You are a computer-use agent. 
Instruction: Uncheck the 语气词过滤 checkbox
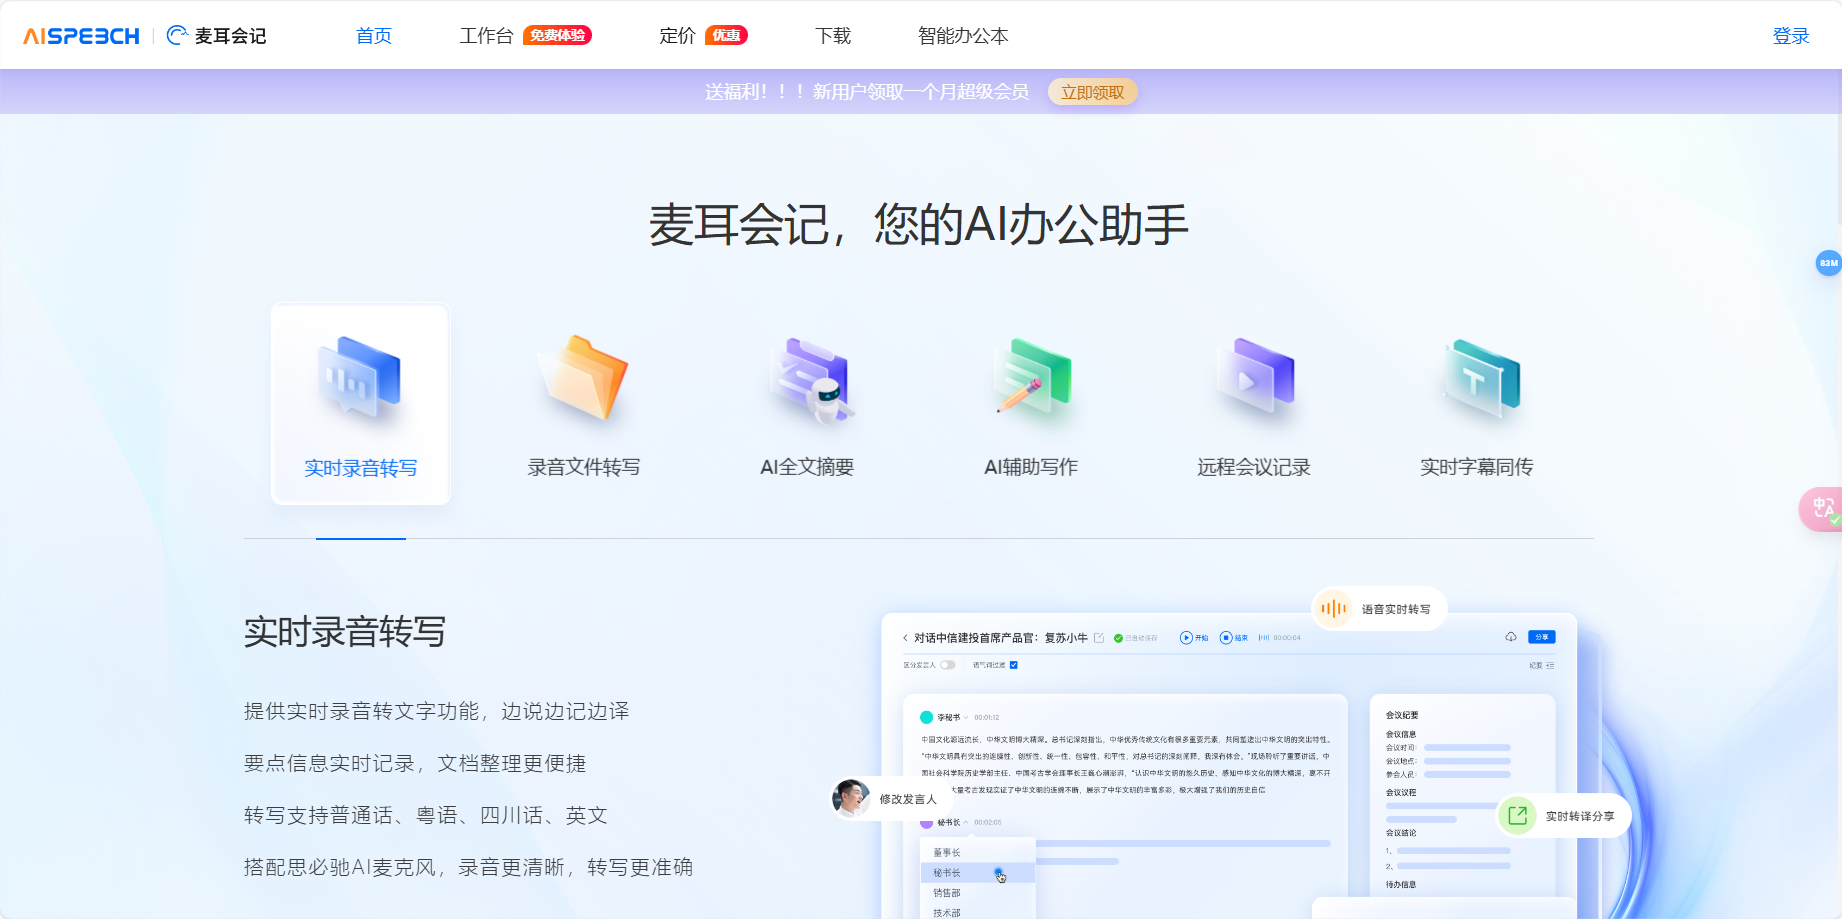point(1013,665)
